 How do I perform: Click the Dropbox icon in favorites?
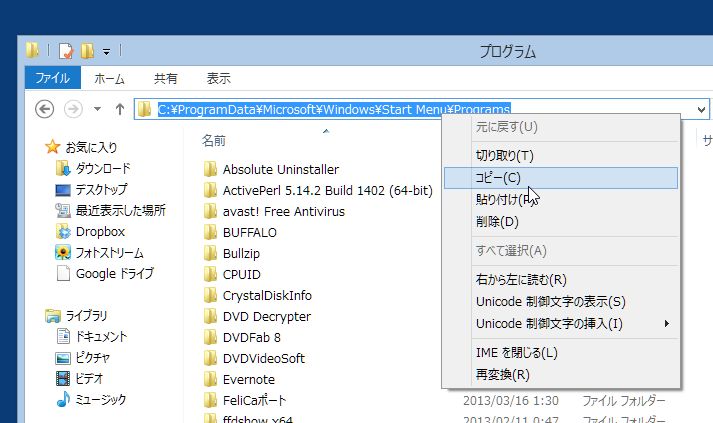click(x=63, y=232)
